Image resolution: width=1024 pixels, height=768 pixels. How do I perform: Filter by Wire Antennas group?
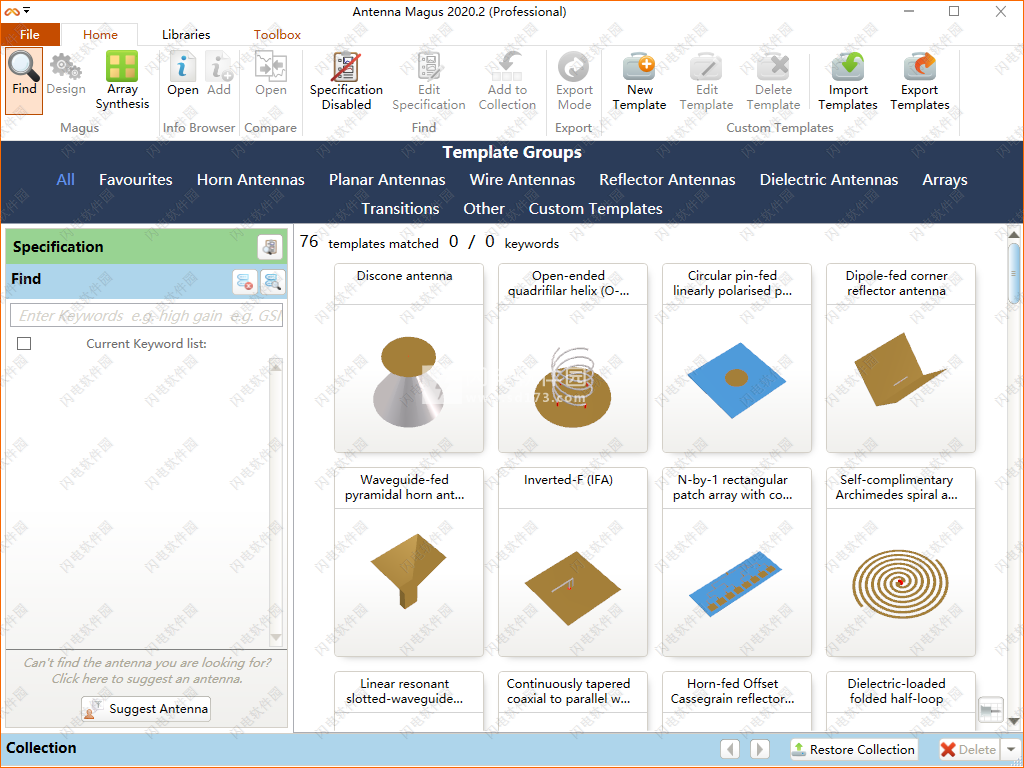point(522,180)
